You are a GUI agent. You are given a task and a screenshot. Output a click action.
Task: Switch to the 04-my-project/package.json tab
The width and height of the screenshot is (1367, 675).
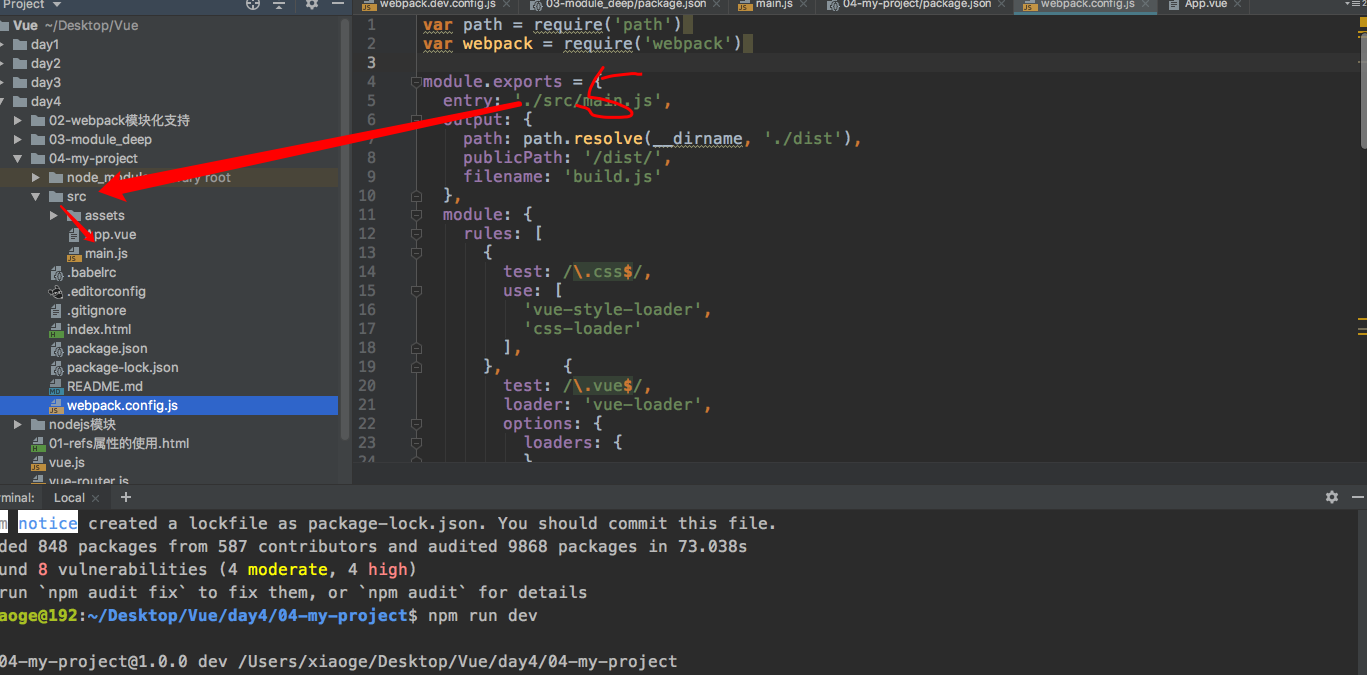pyautogui.click(x=916, y=4)
